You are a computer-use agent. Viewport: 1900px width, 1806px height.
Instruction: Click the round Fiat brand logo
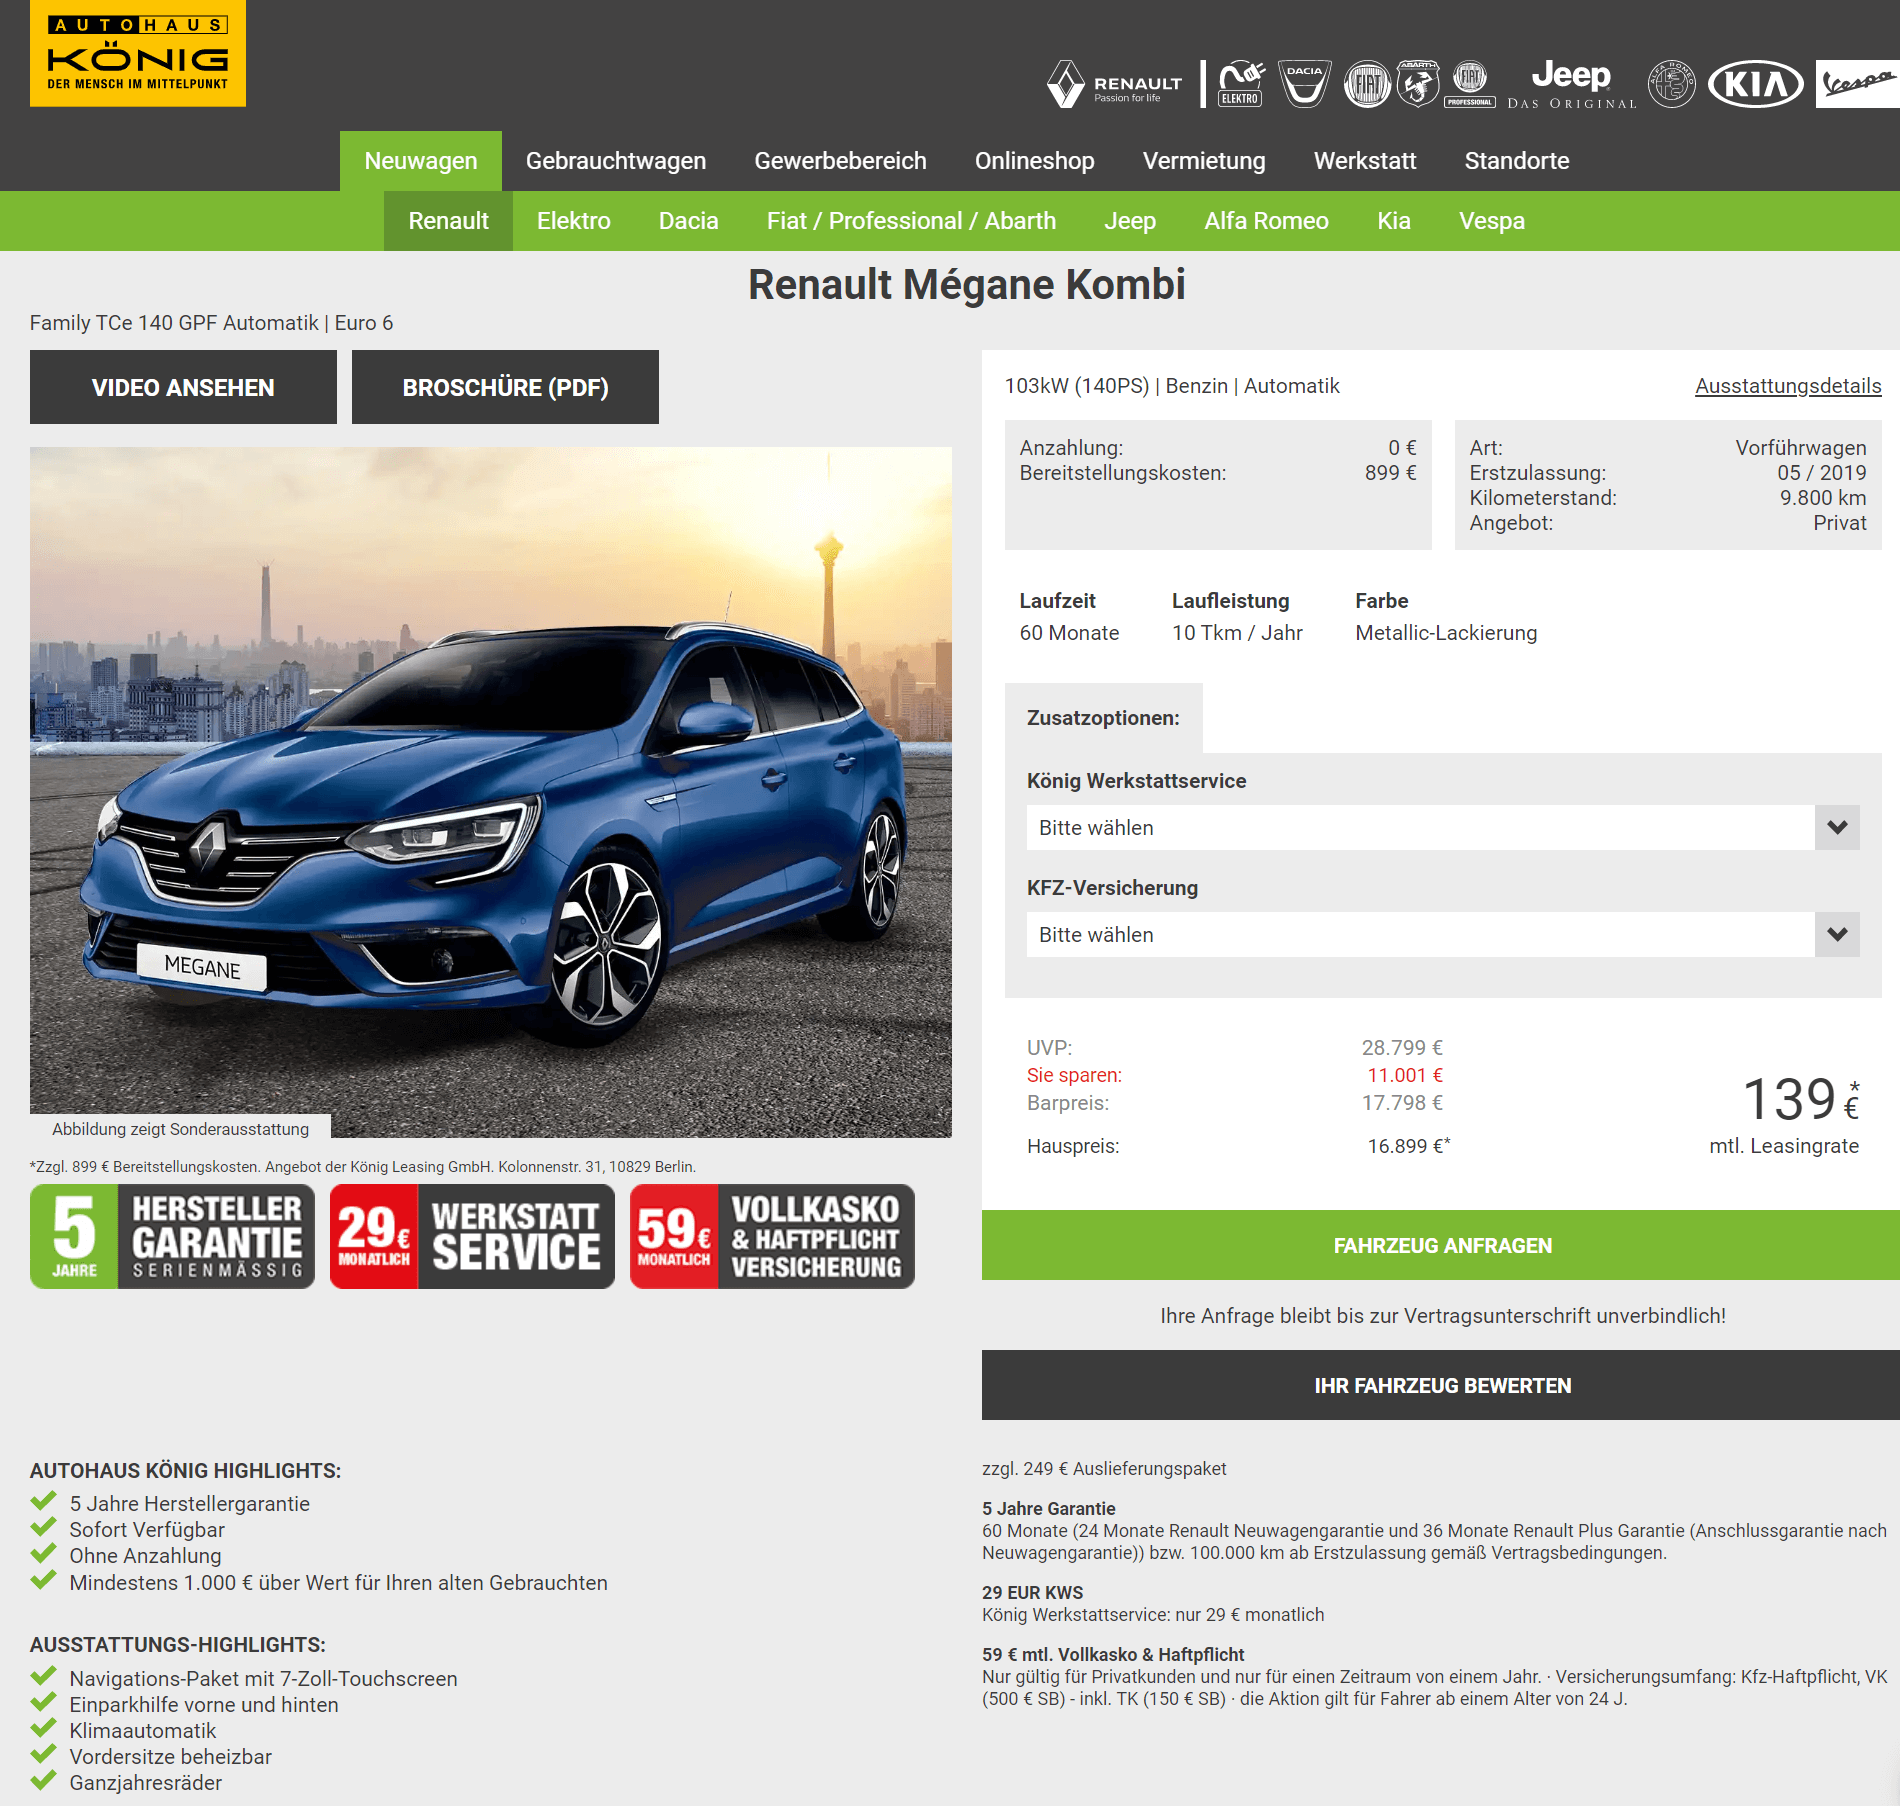1367,84
